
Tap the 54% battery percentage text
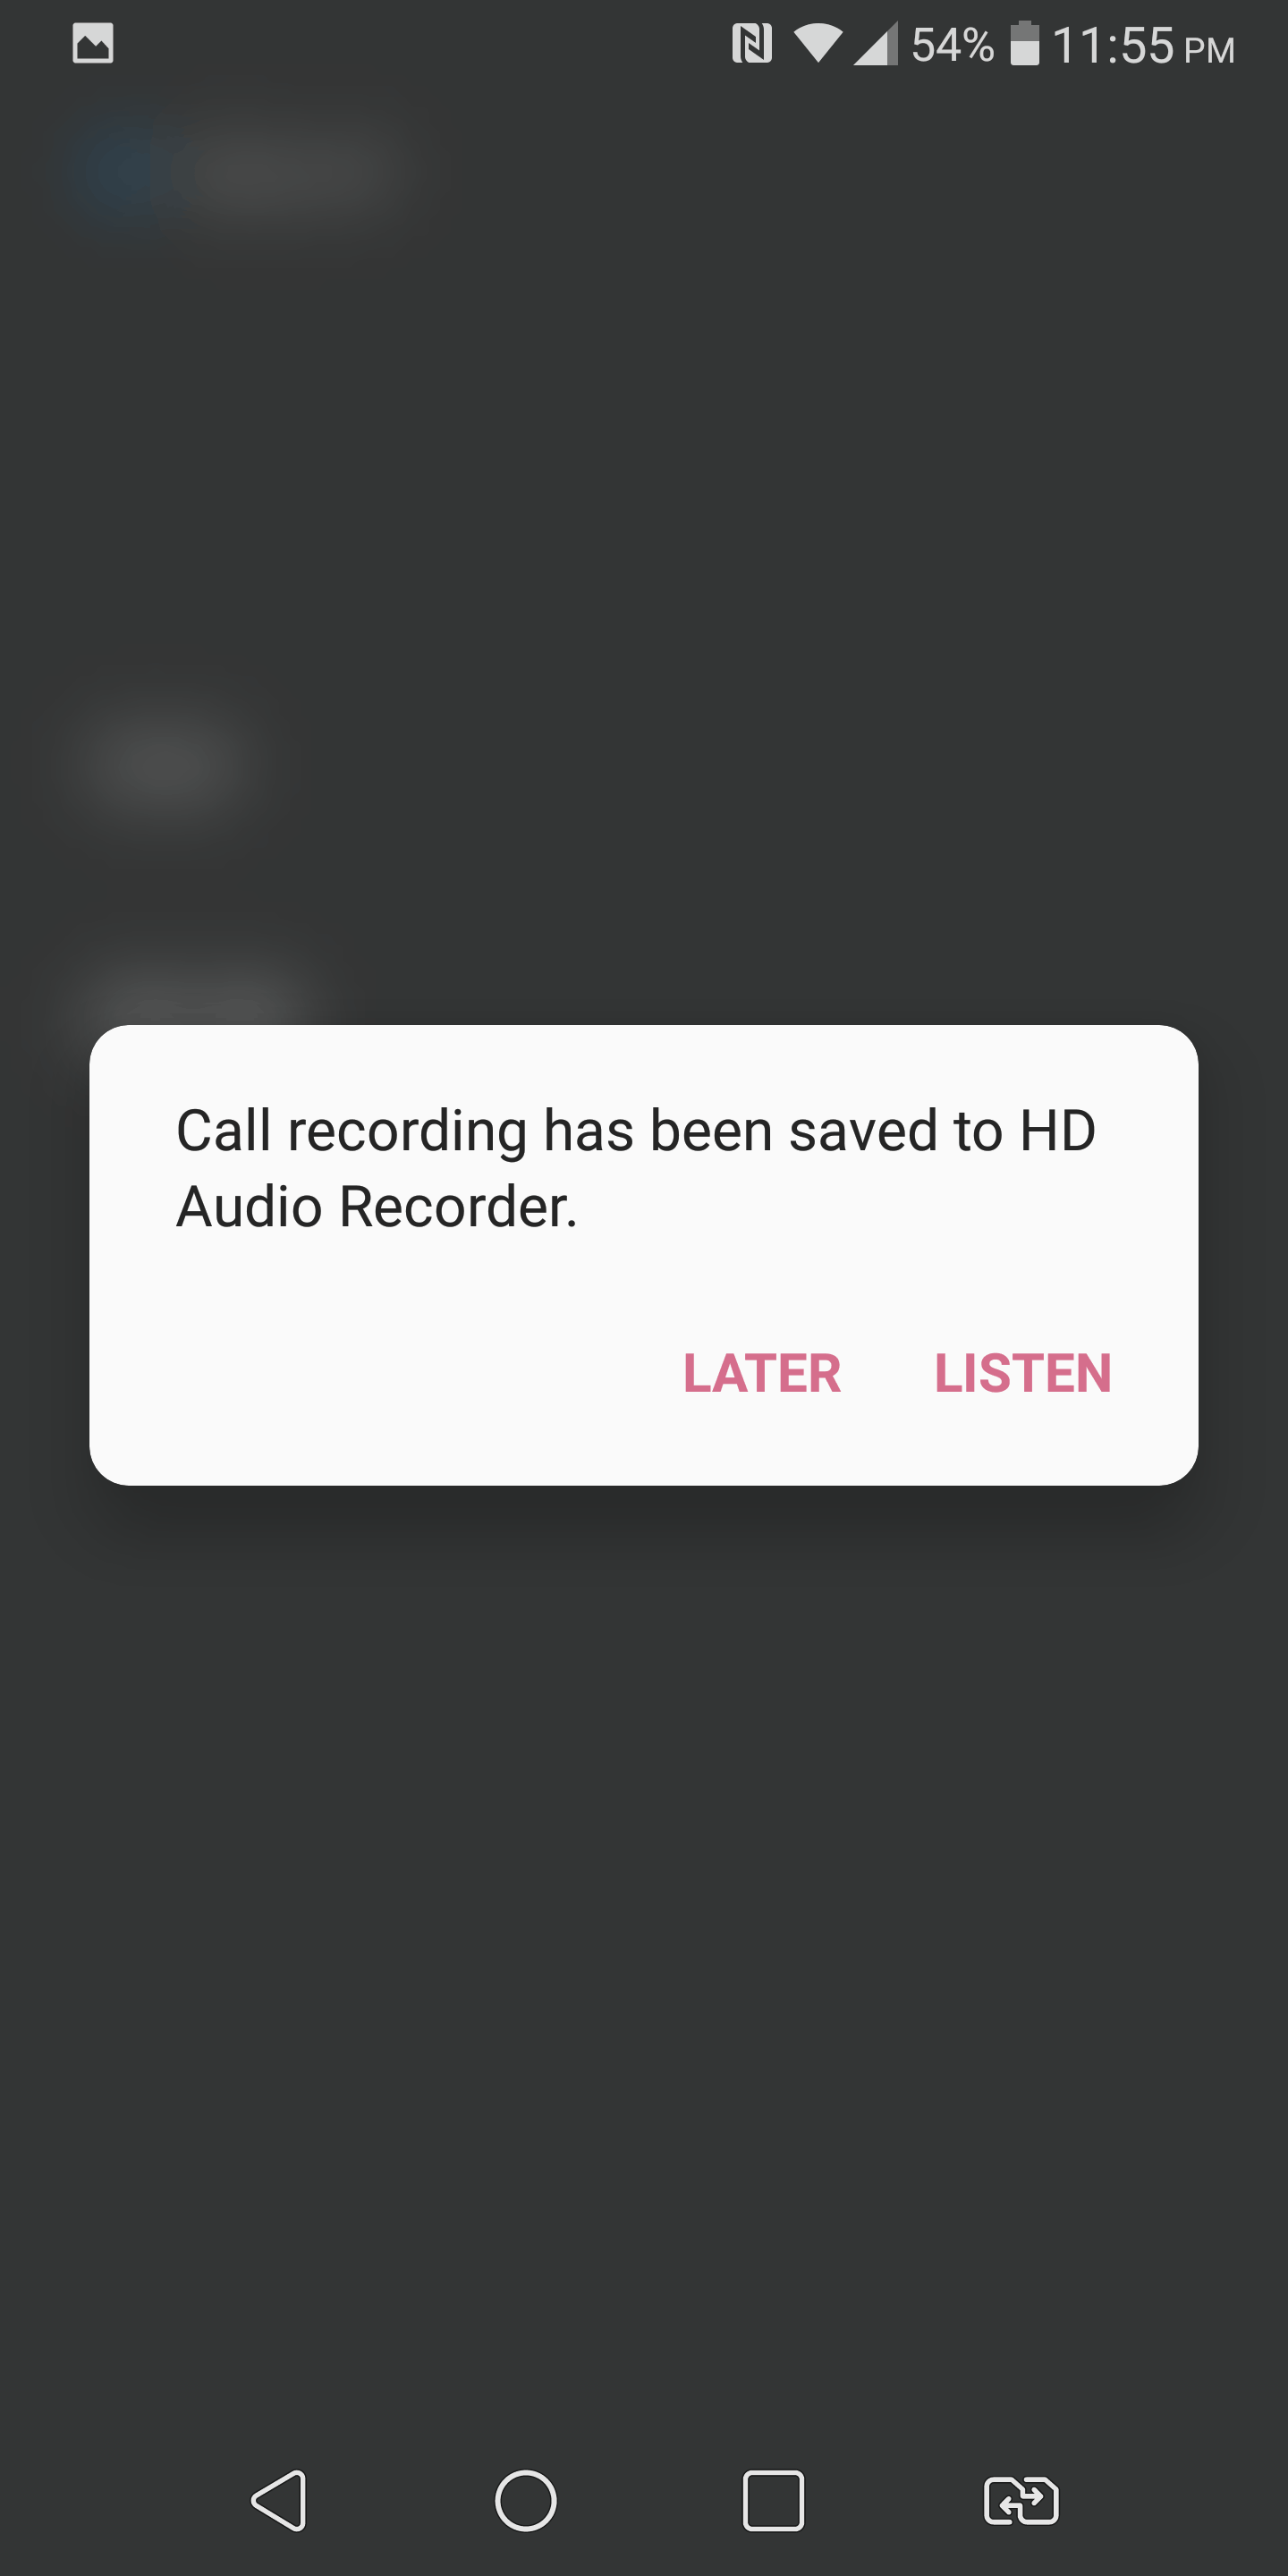click(x=952, y=45)
